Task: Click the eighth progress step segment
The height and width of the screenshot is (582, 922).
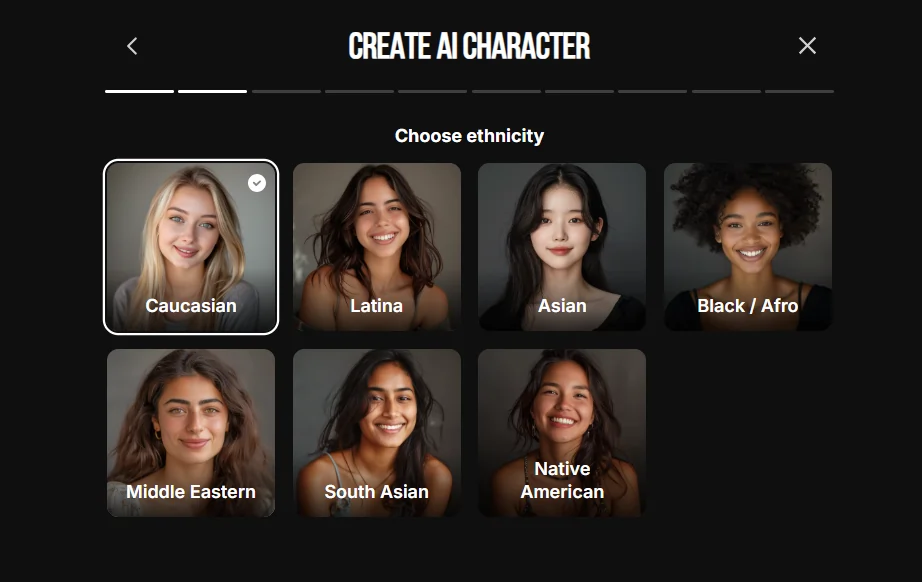Action: point(652,91)
